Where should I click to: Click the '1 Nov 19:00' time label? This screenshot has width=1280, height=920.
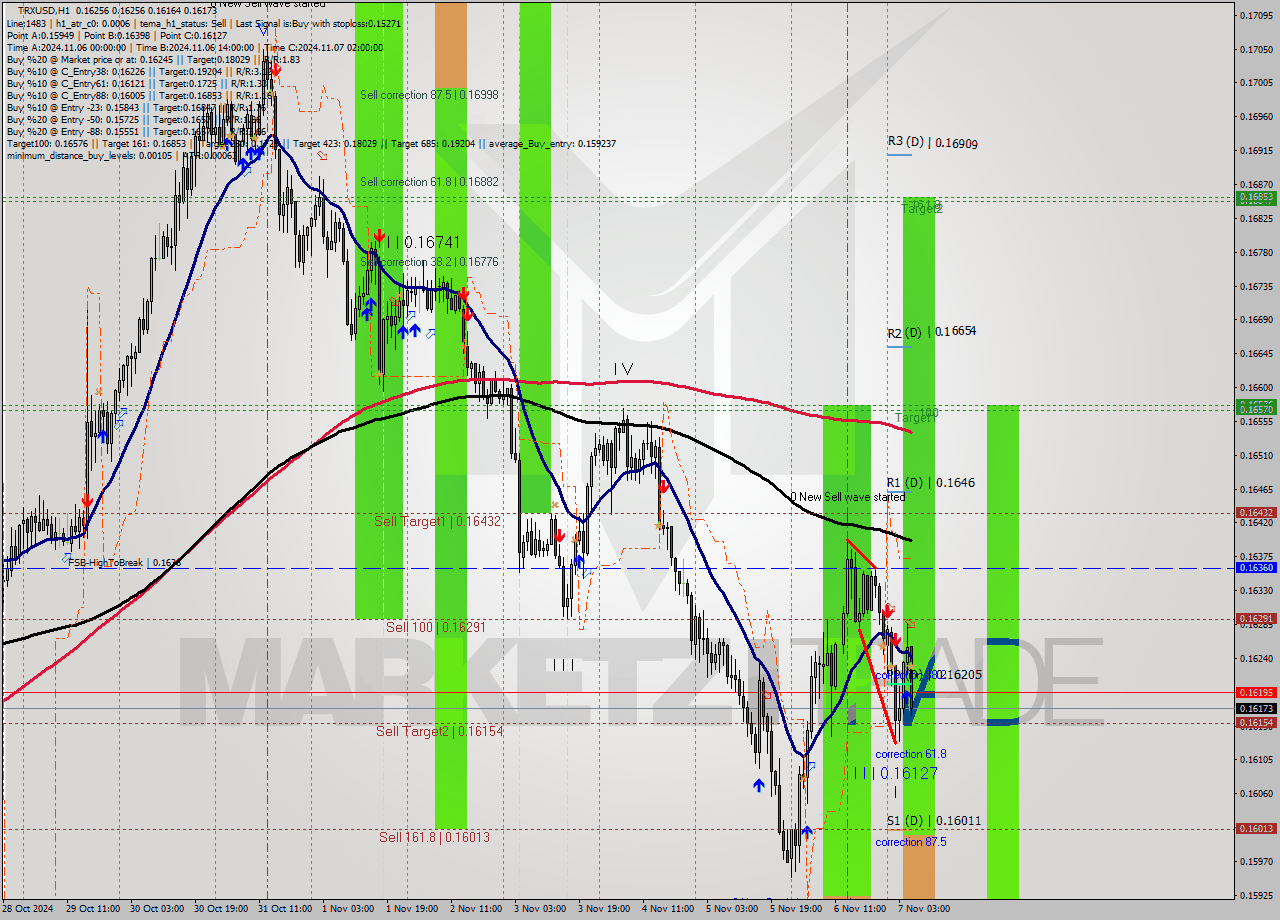pyautogui.click(x=411, y=909)
